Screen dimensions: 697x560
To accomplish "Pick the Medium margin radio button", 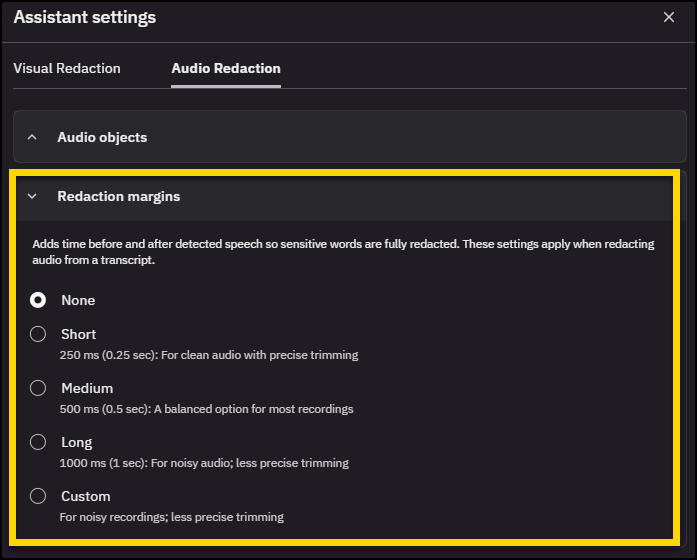I will [38, 388].
